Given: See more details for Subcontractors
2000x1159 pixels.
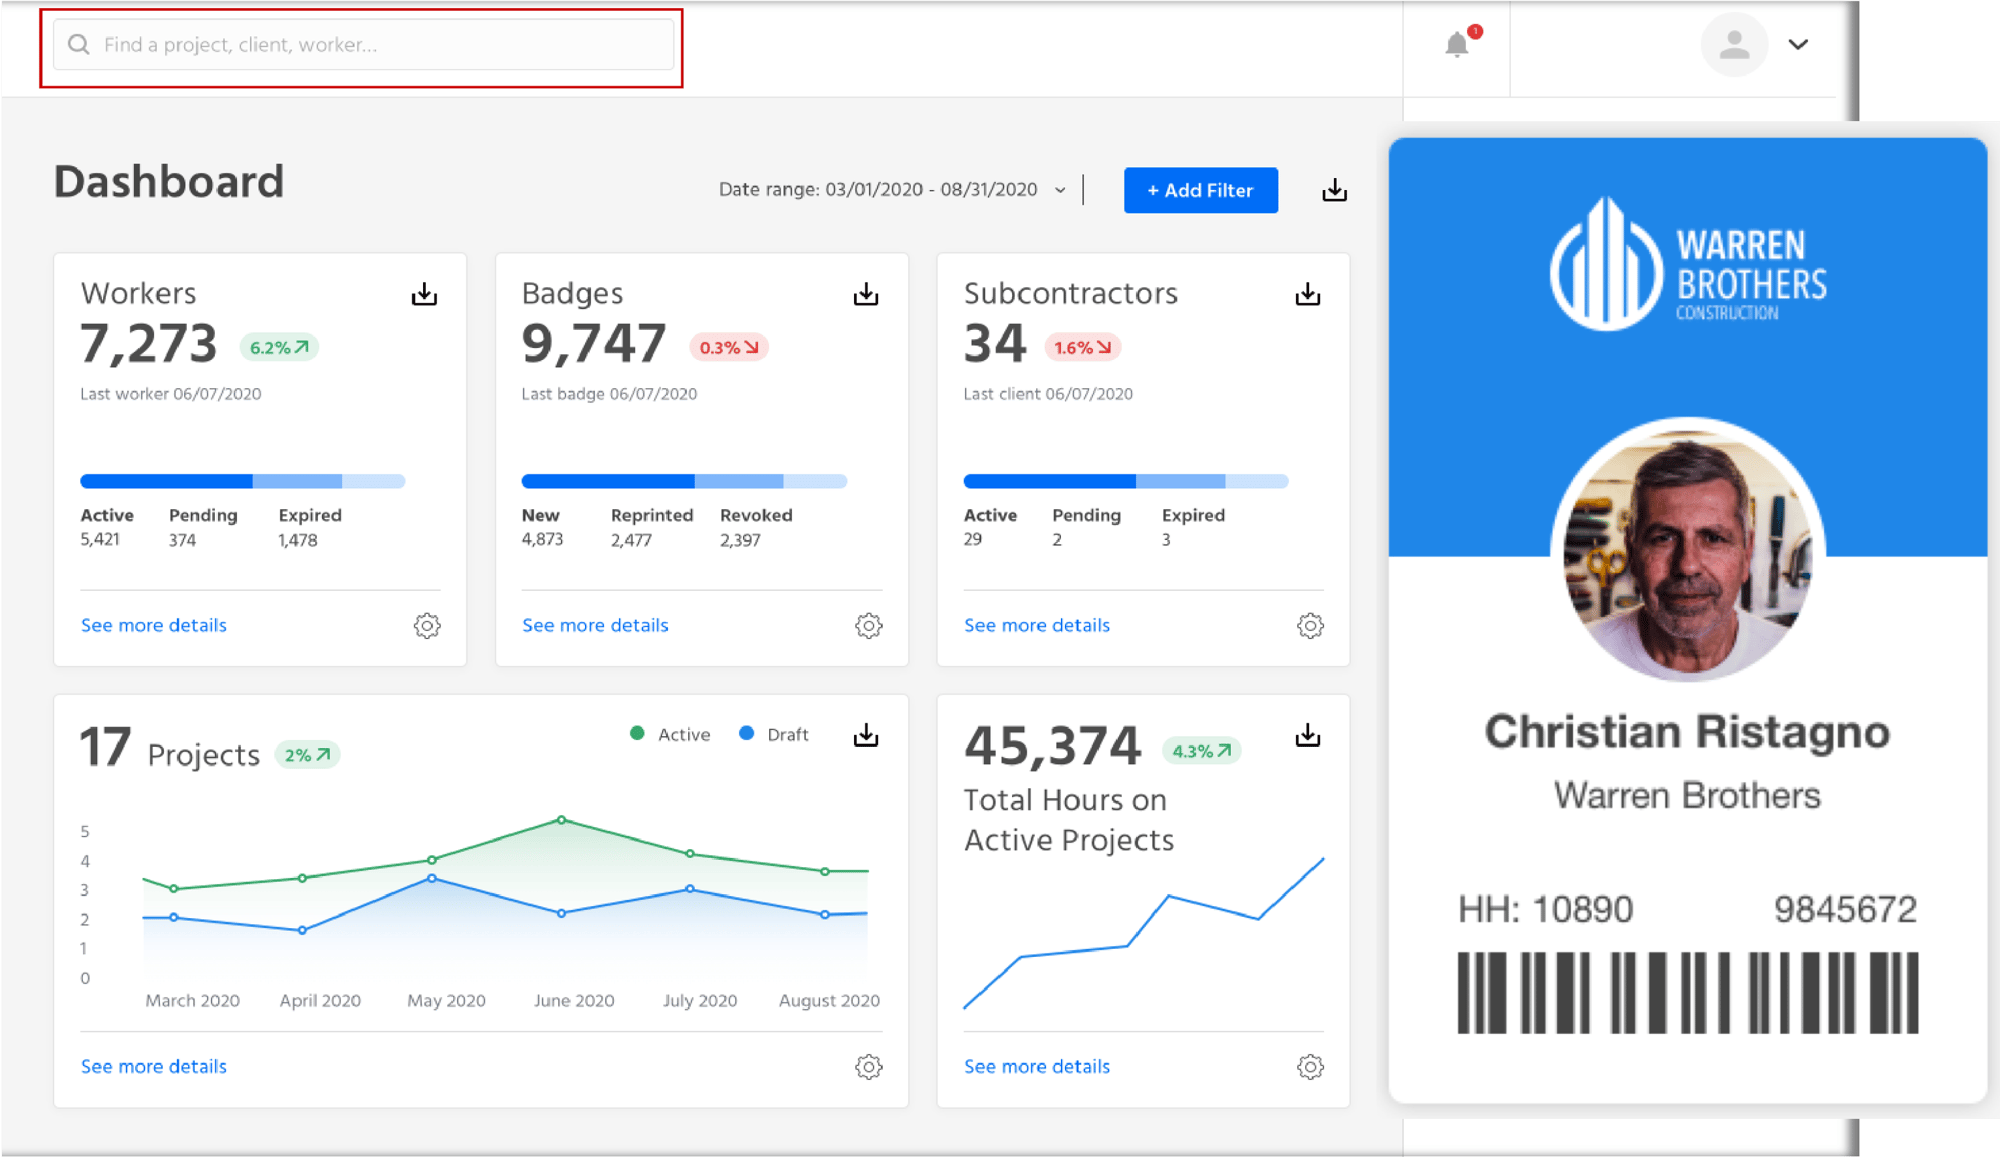Looking at the screenshot, I should point(1037,625).
